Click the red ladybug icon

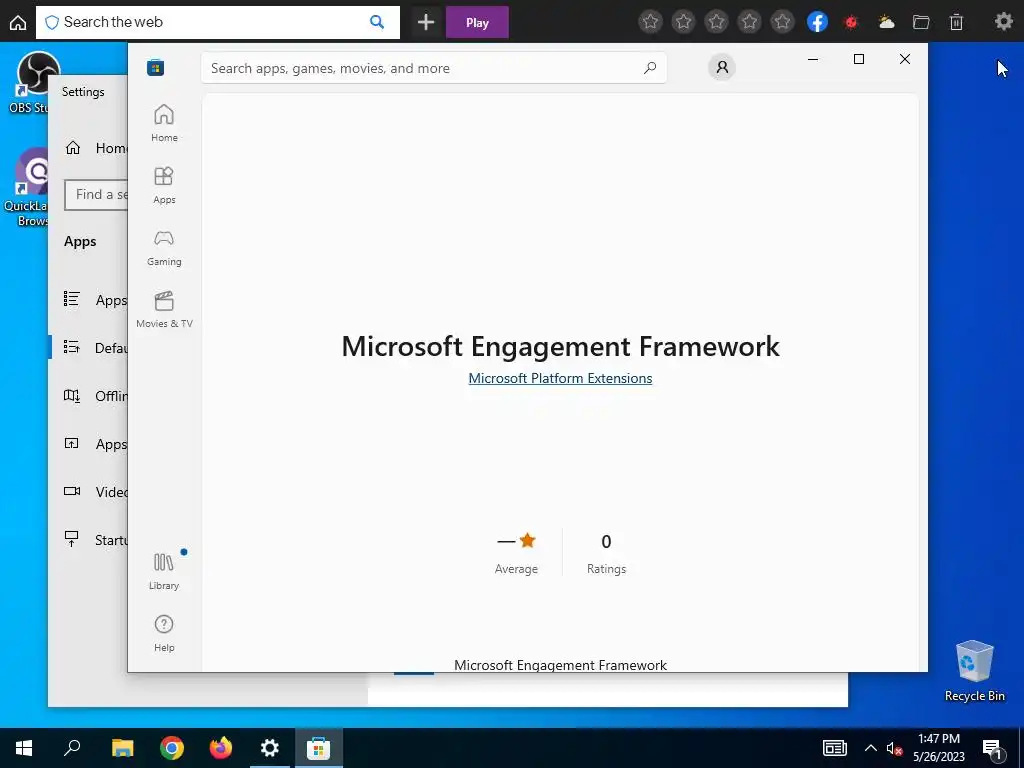851,22
